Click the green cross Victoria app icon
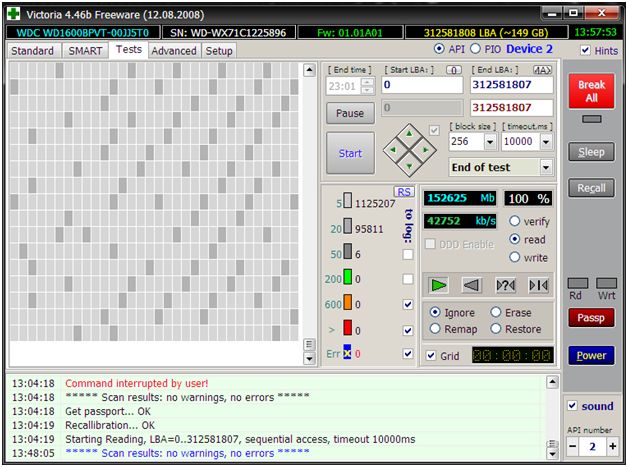Screen dimensions: 628x467 (14, 14)
